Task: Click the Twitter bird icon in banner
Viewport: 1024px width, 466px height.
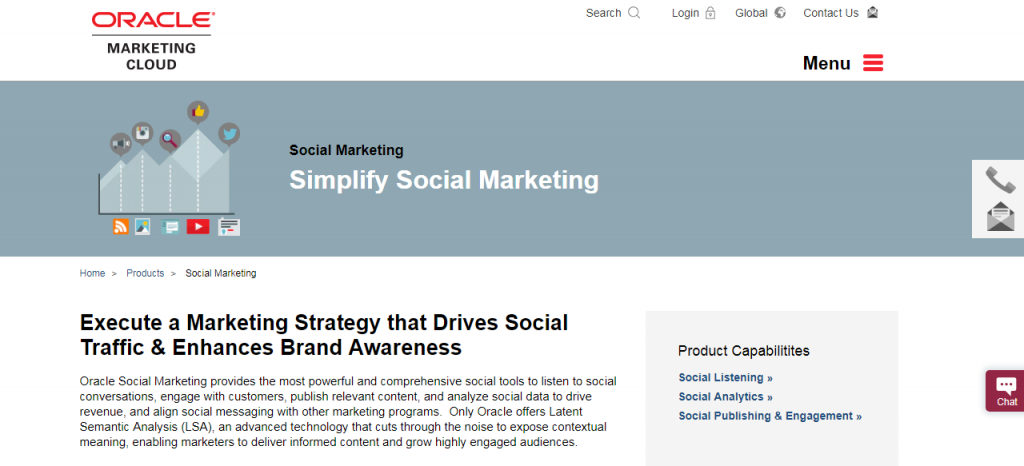Action: click(229, 134)
